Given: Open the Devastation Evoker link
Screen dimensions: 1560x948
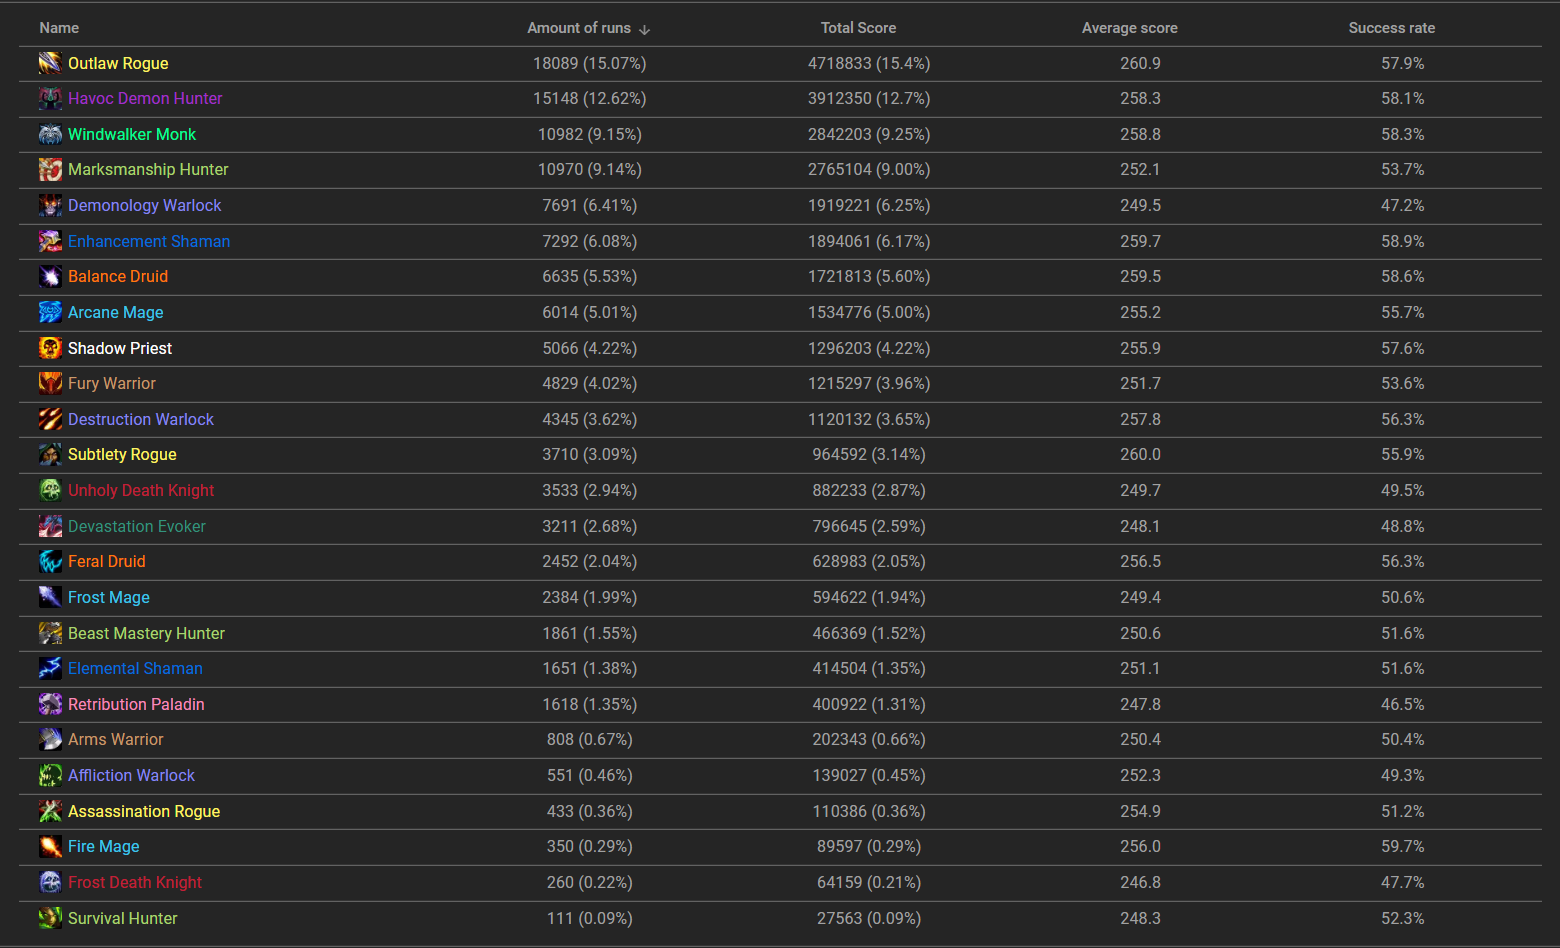Looking at the screenshot, I should (x=137, y=526).
